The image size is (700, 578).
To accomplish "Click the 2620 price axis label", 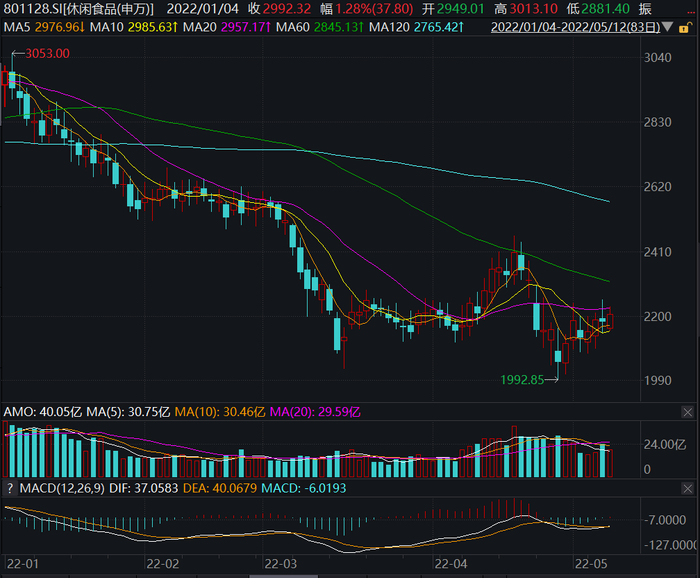I will 657,187.
